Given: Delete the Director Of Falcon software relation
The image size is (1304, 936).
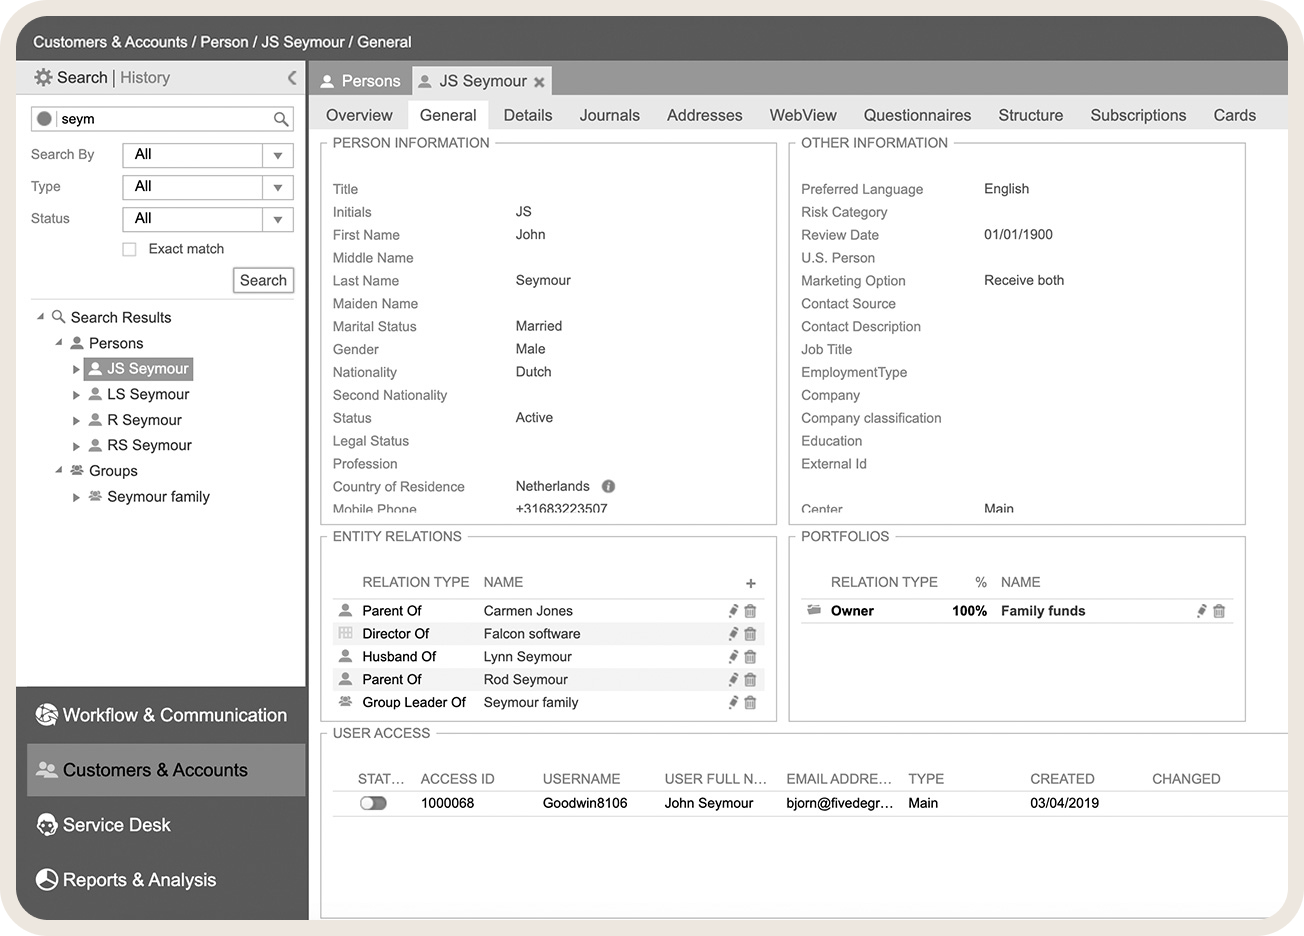Looking at the screenshot, I should 750,634.
